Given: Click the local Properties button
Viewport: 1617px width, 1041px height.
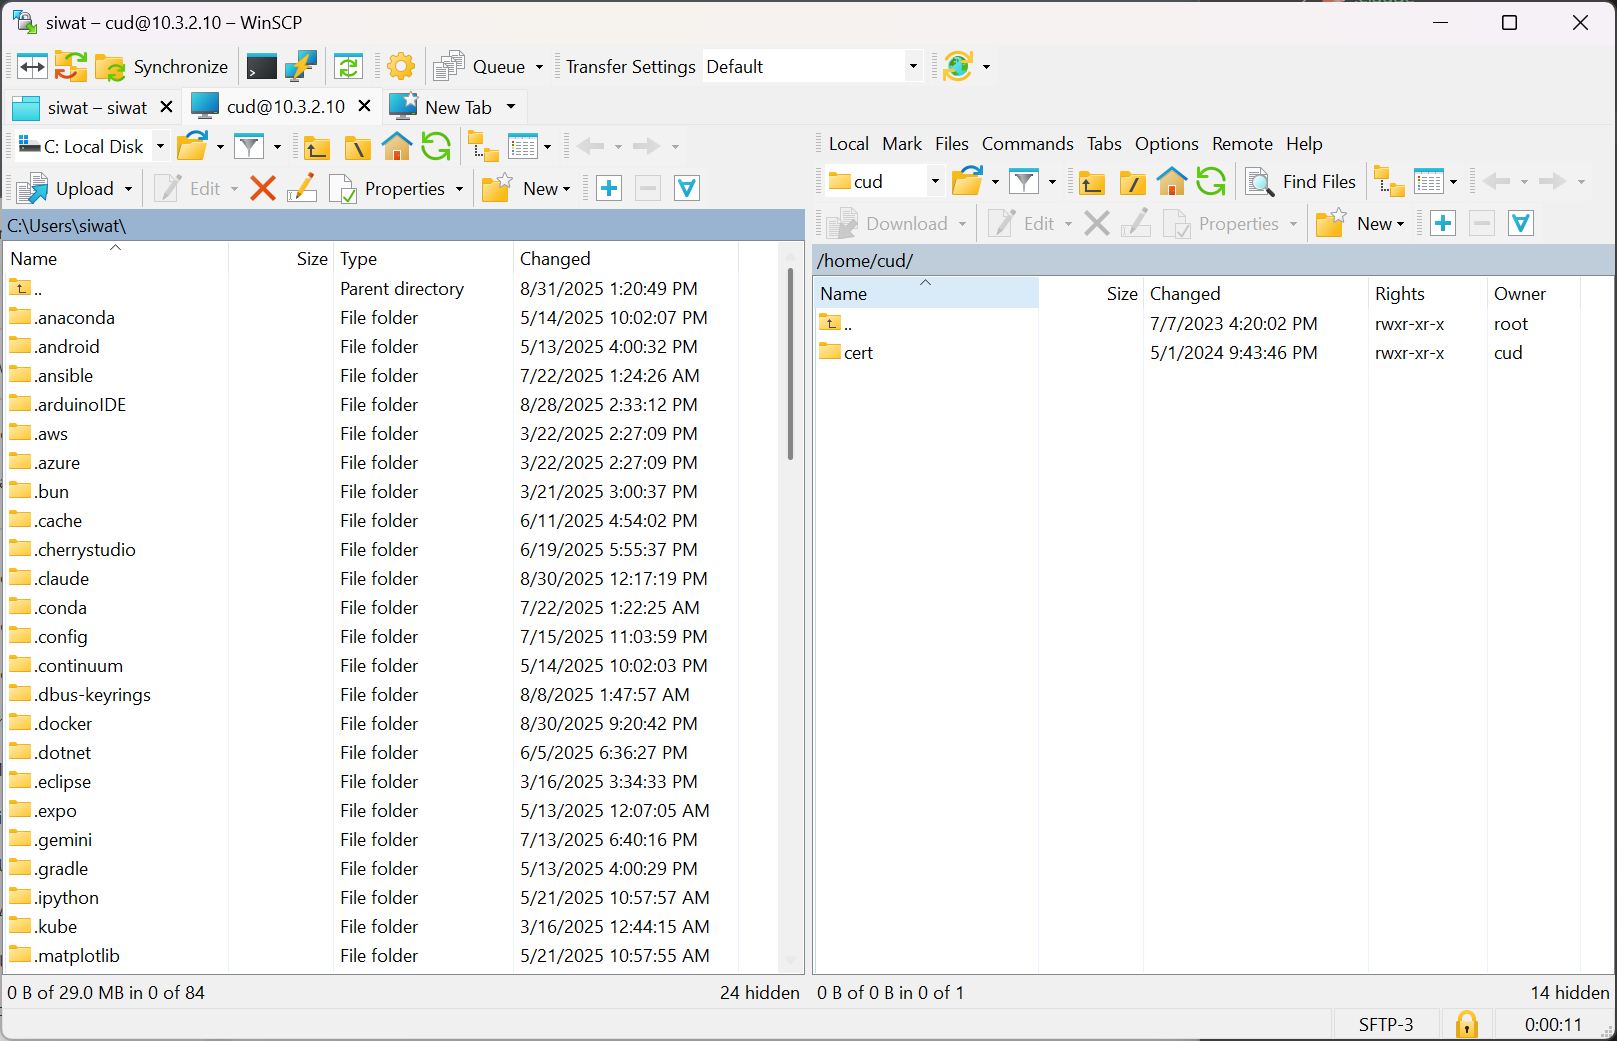Looking at the screenshot, I should [x=388, y=188].
